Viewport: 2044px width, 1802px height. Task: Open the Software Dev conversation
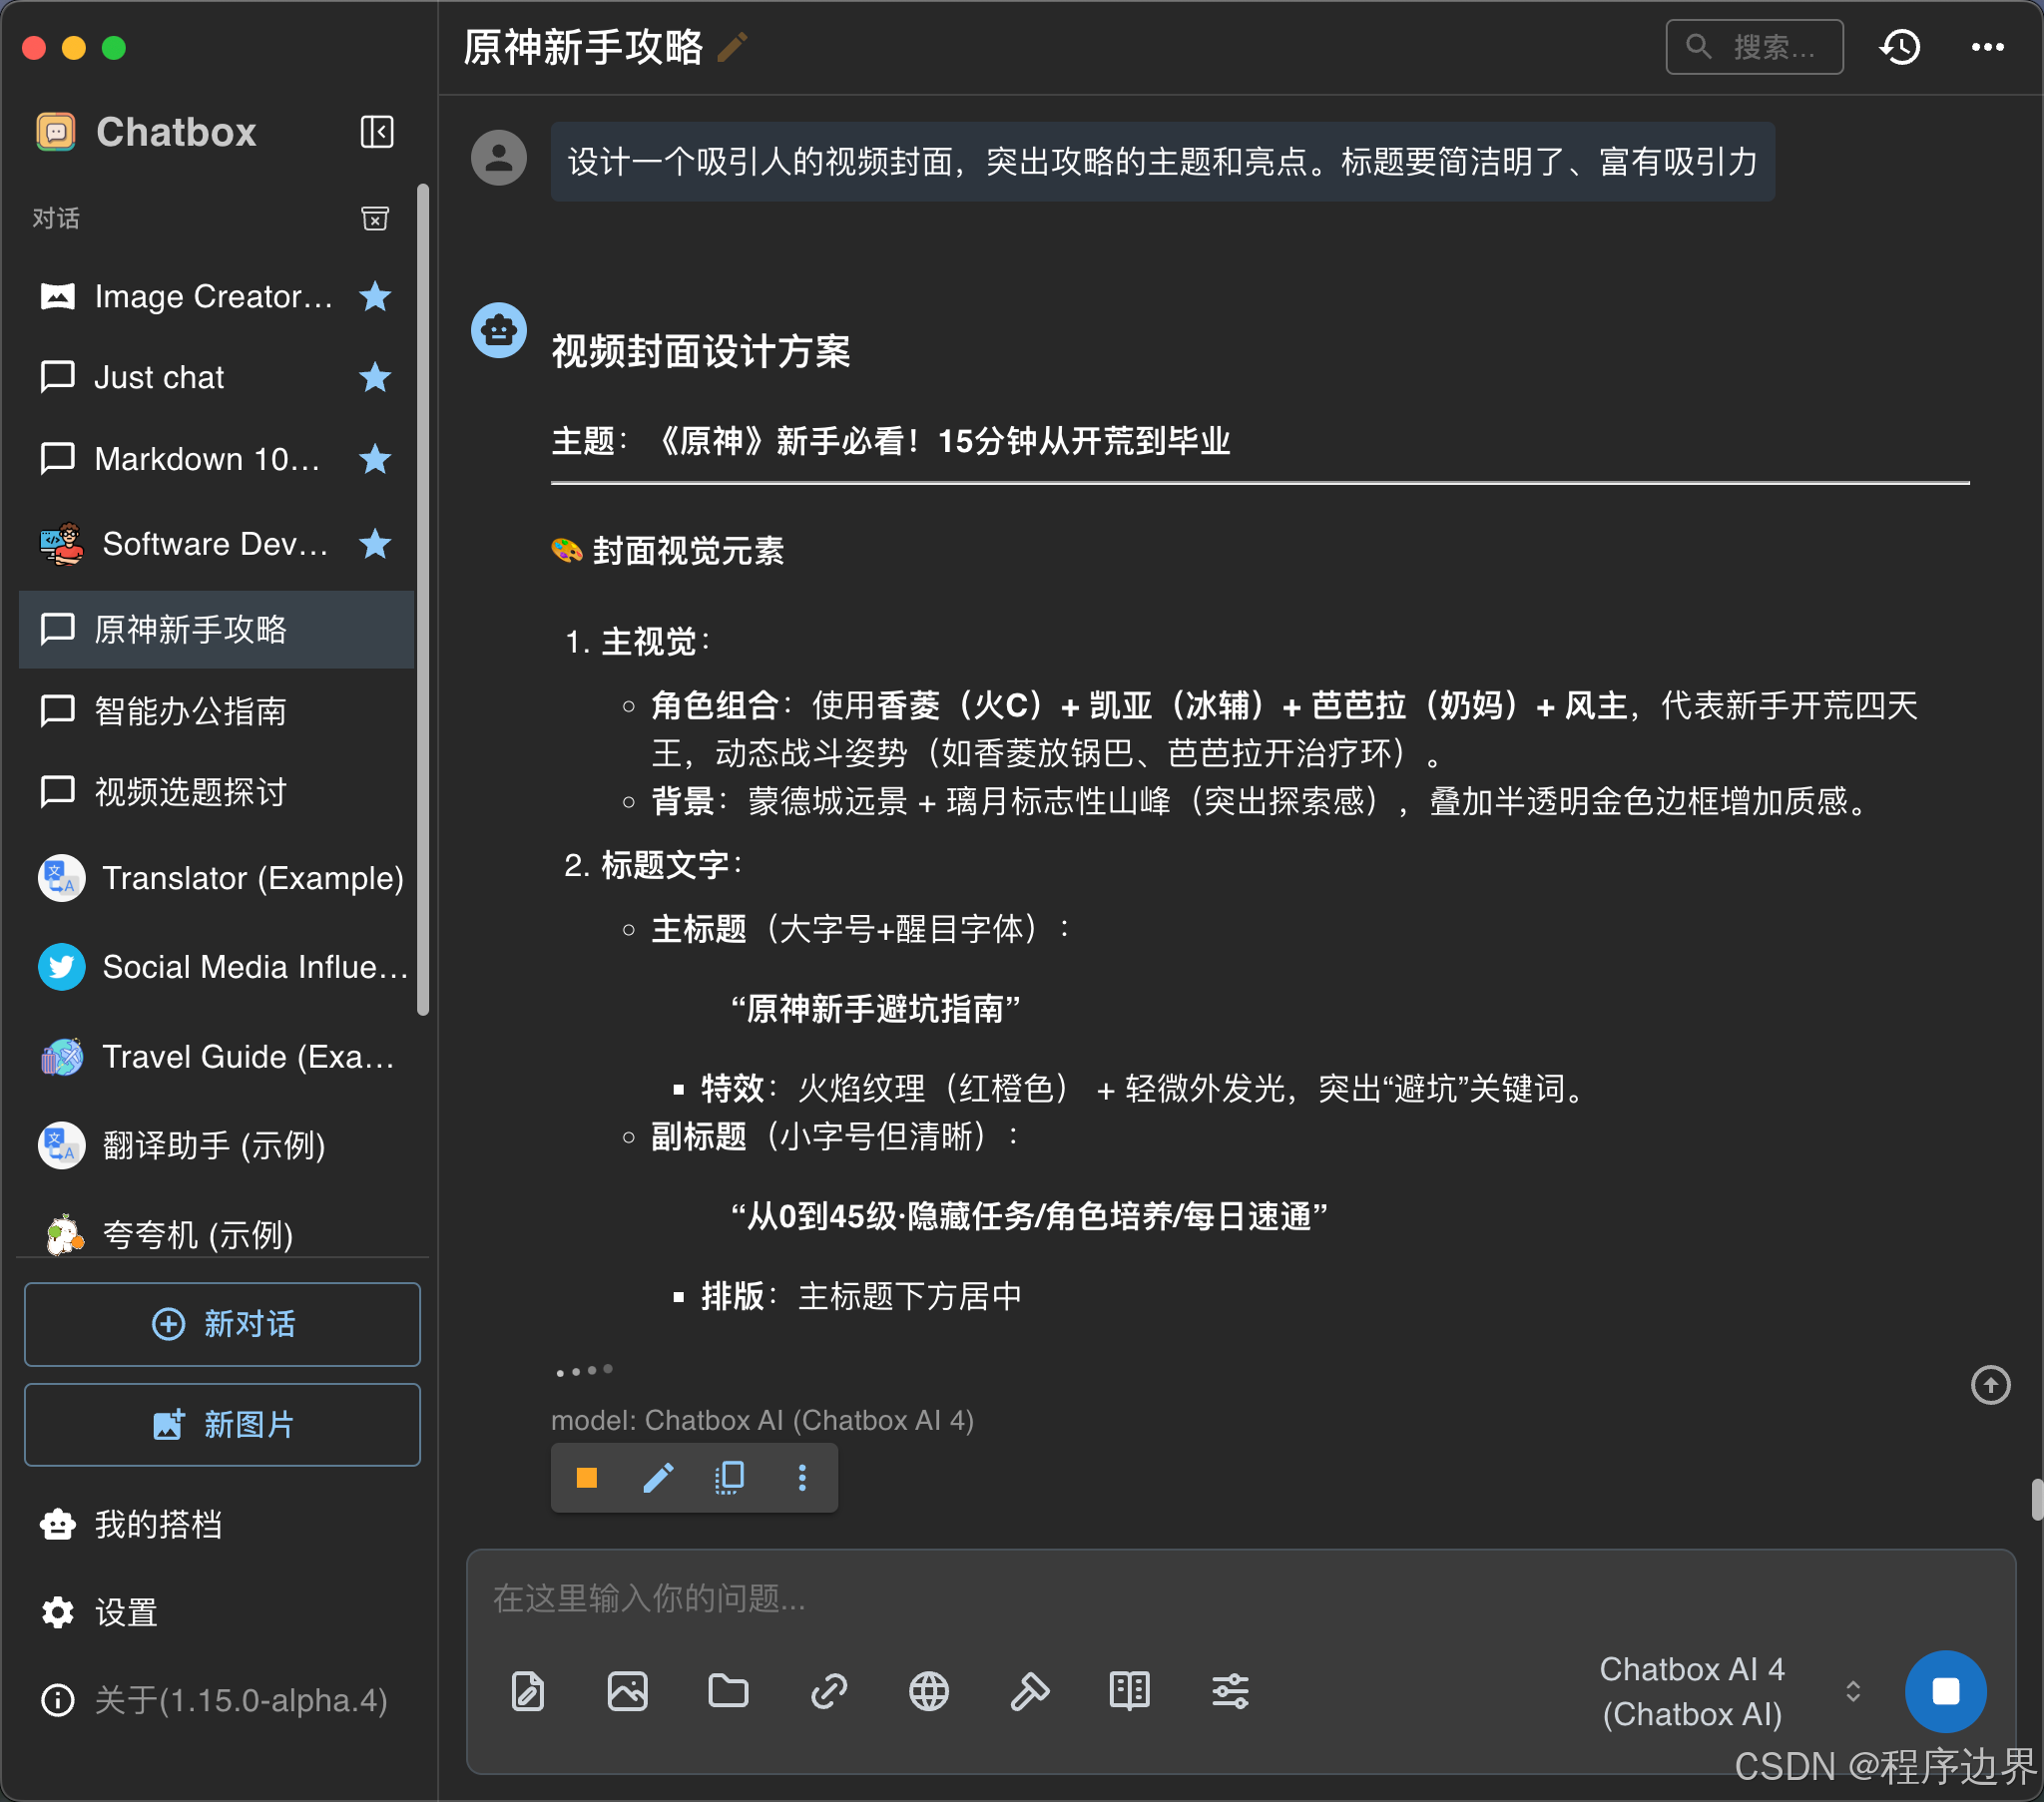(216, 544)
